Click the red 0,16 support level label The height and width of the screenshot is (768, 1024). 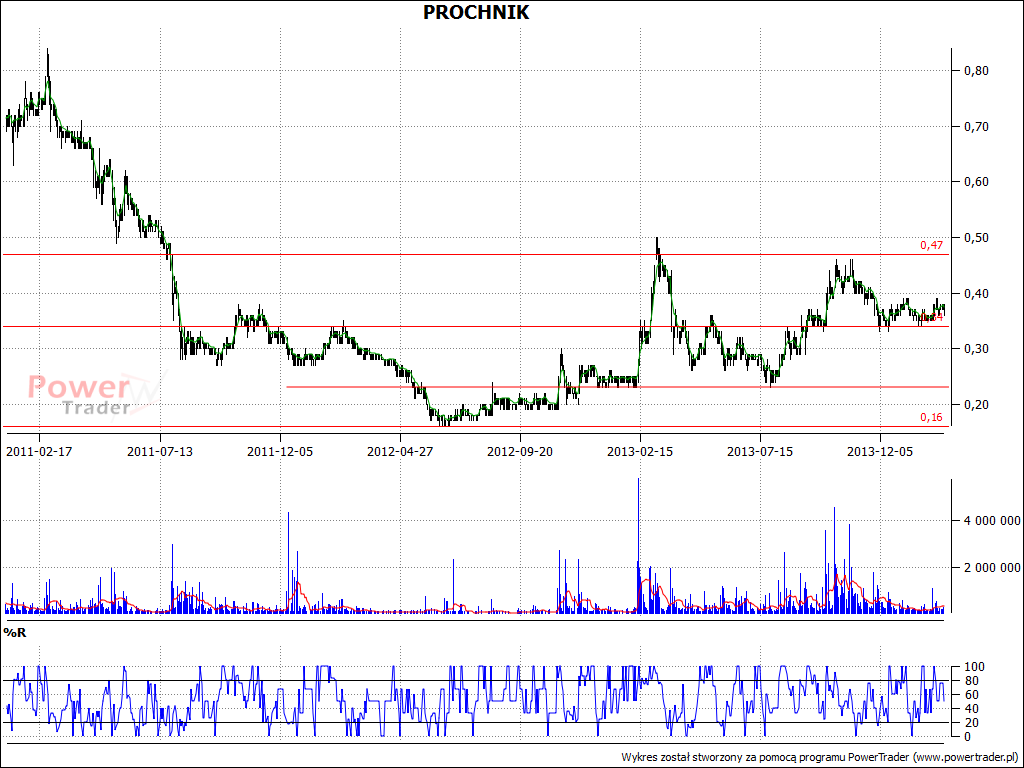click(932, 417)
